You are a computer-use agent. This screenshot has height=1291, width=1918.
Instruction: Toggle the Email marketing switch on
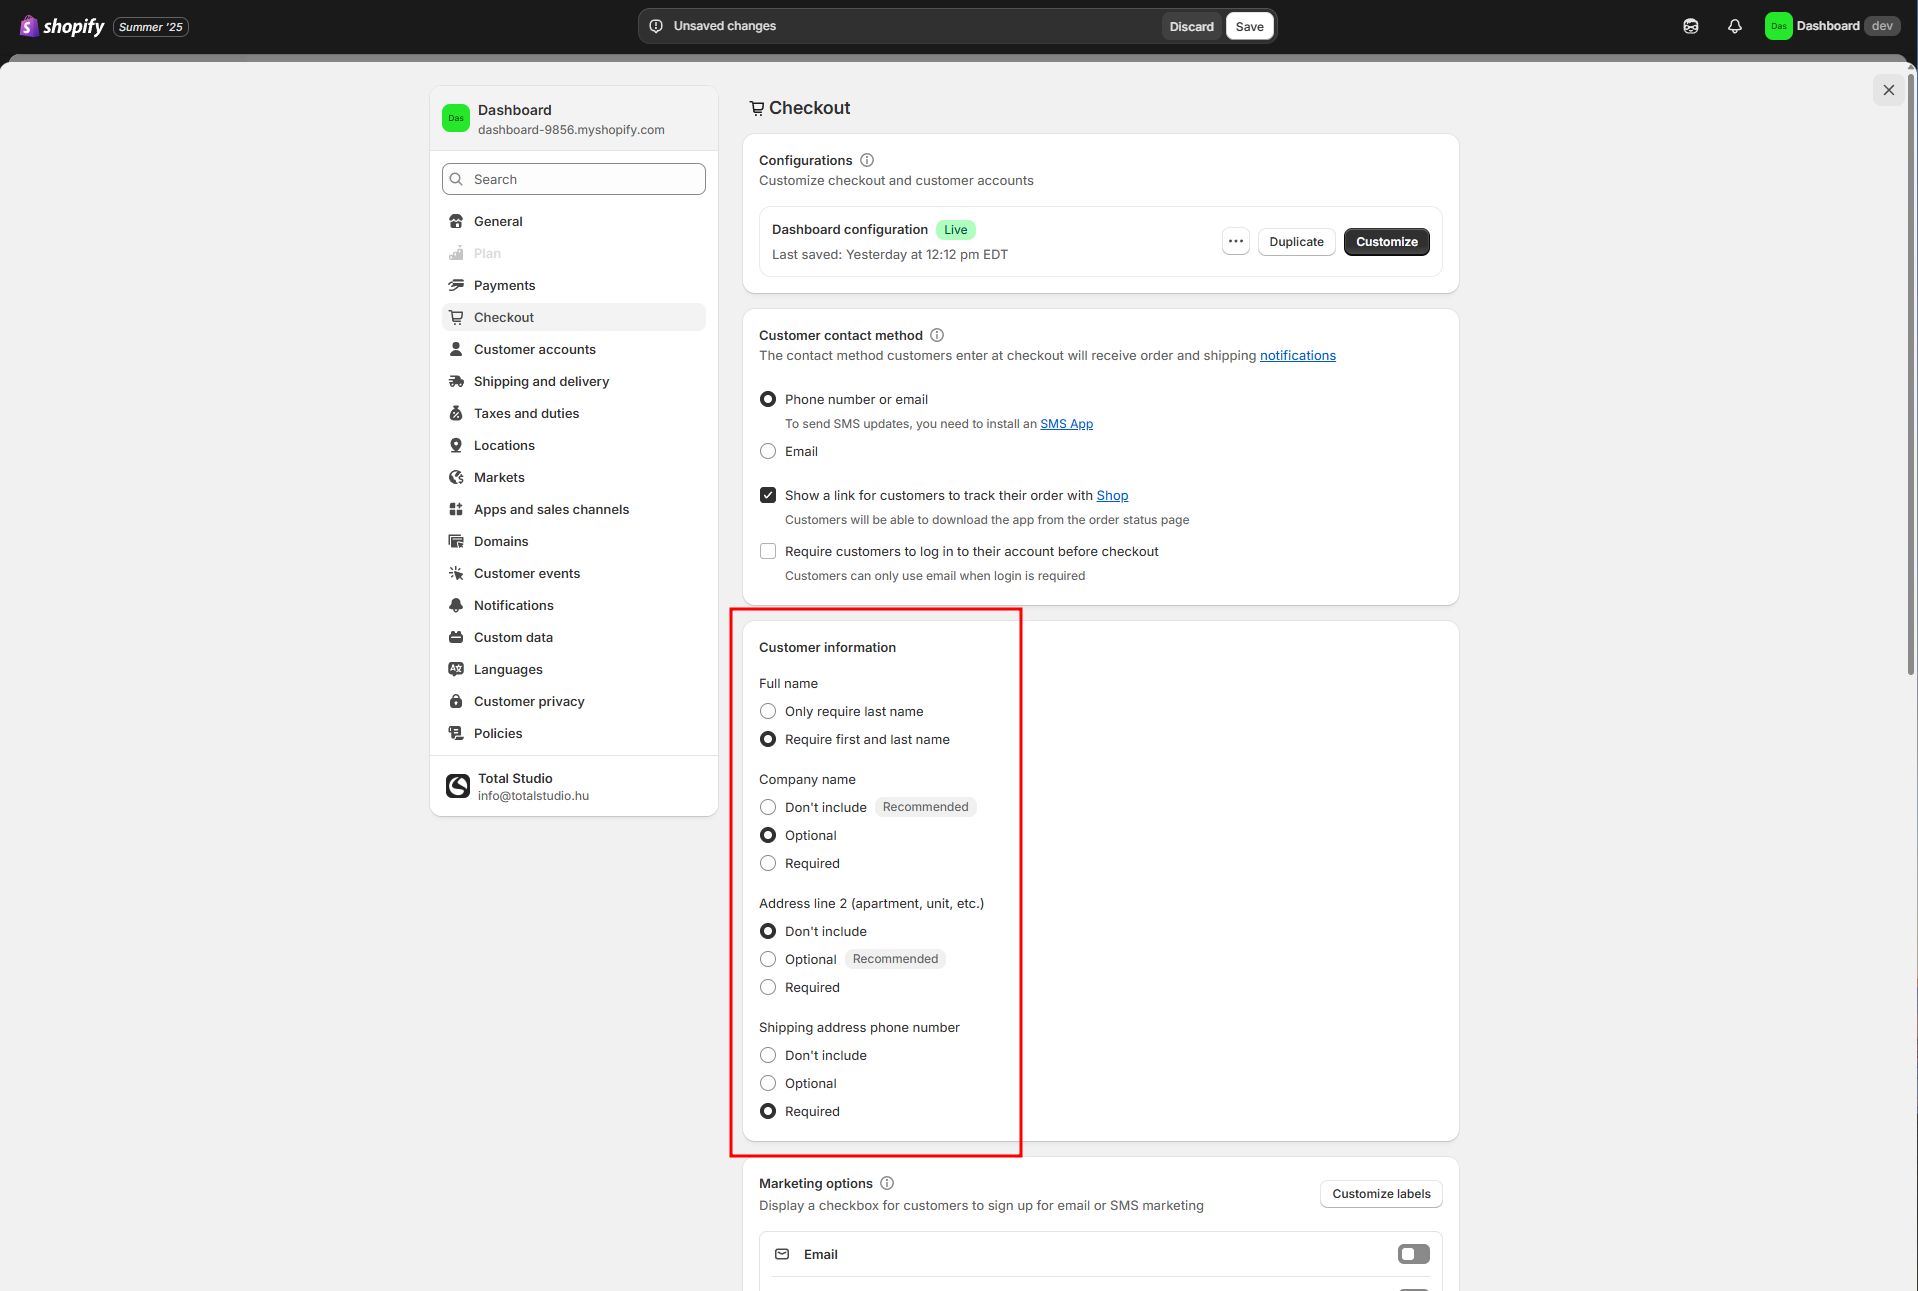pyautogui.click(x=1413, y=1254)
